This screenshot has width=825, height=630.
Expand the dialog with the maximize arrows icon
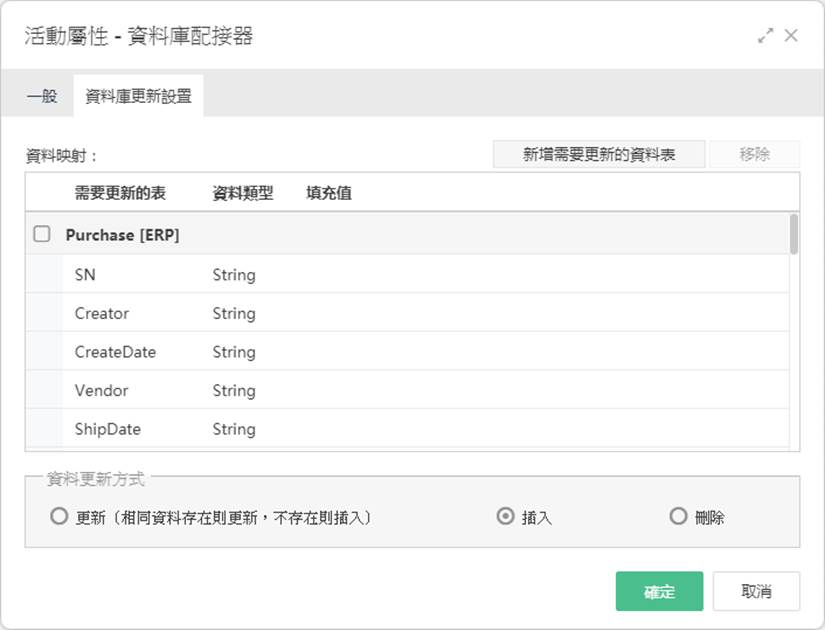point(766,36)
